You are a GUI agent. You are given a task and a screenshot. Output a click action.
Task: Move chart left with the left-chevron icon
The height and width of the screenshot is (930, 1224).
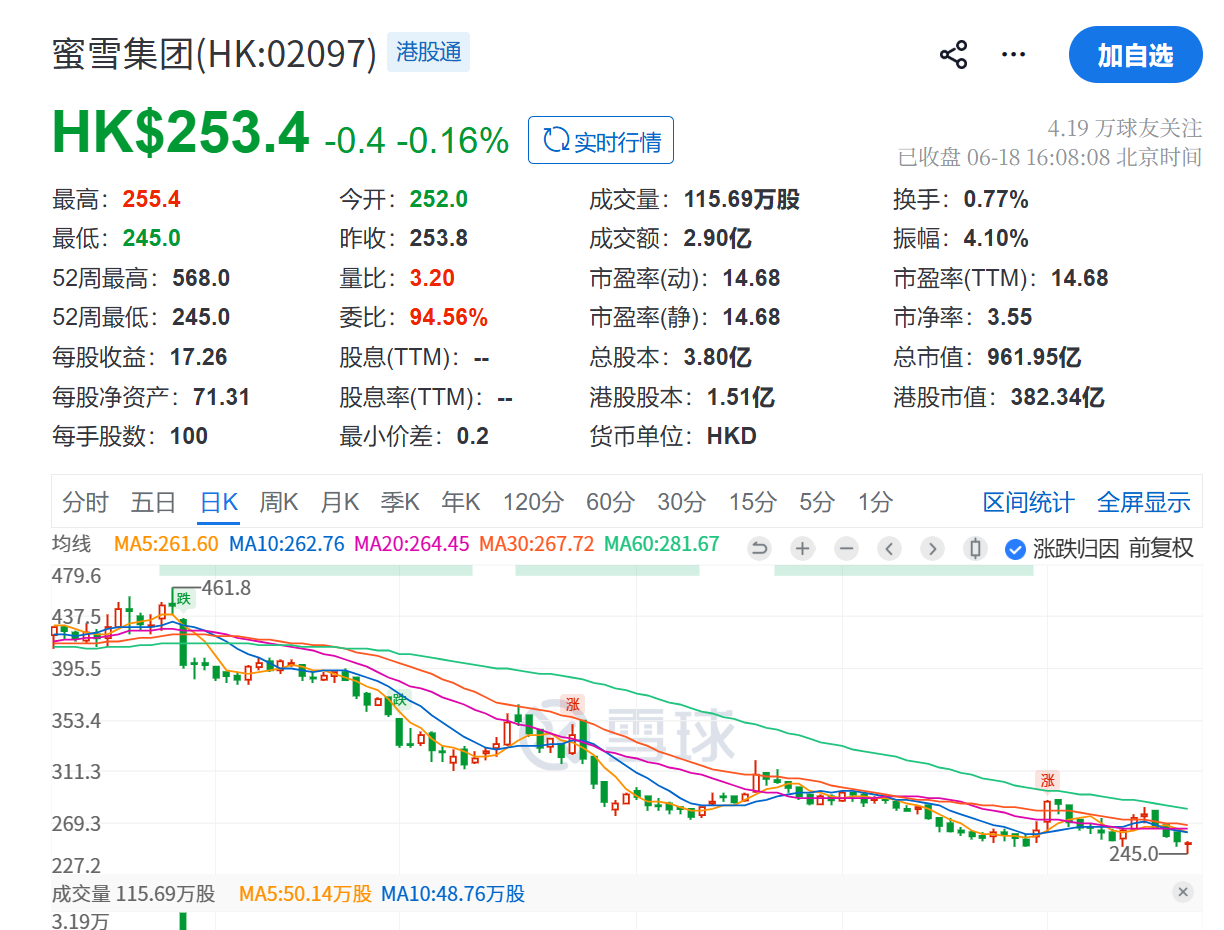click(x=889, y=548)
